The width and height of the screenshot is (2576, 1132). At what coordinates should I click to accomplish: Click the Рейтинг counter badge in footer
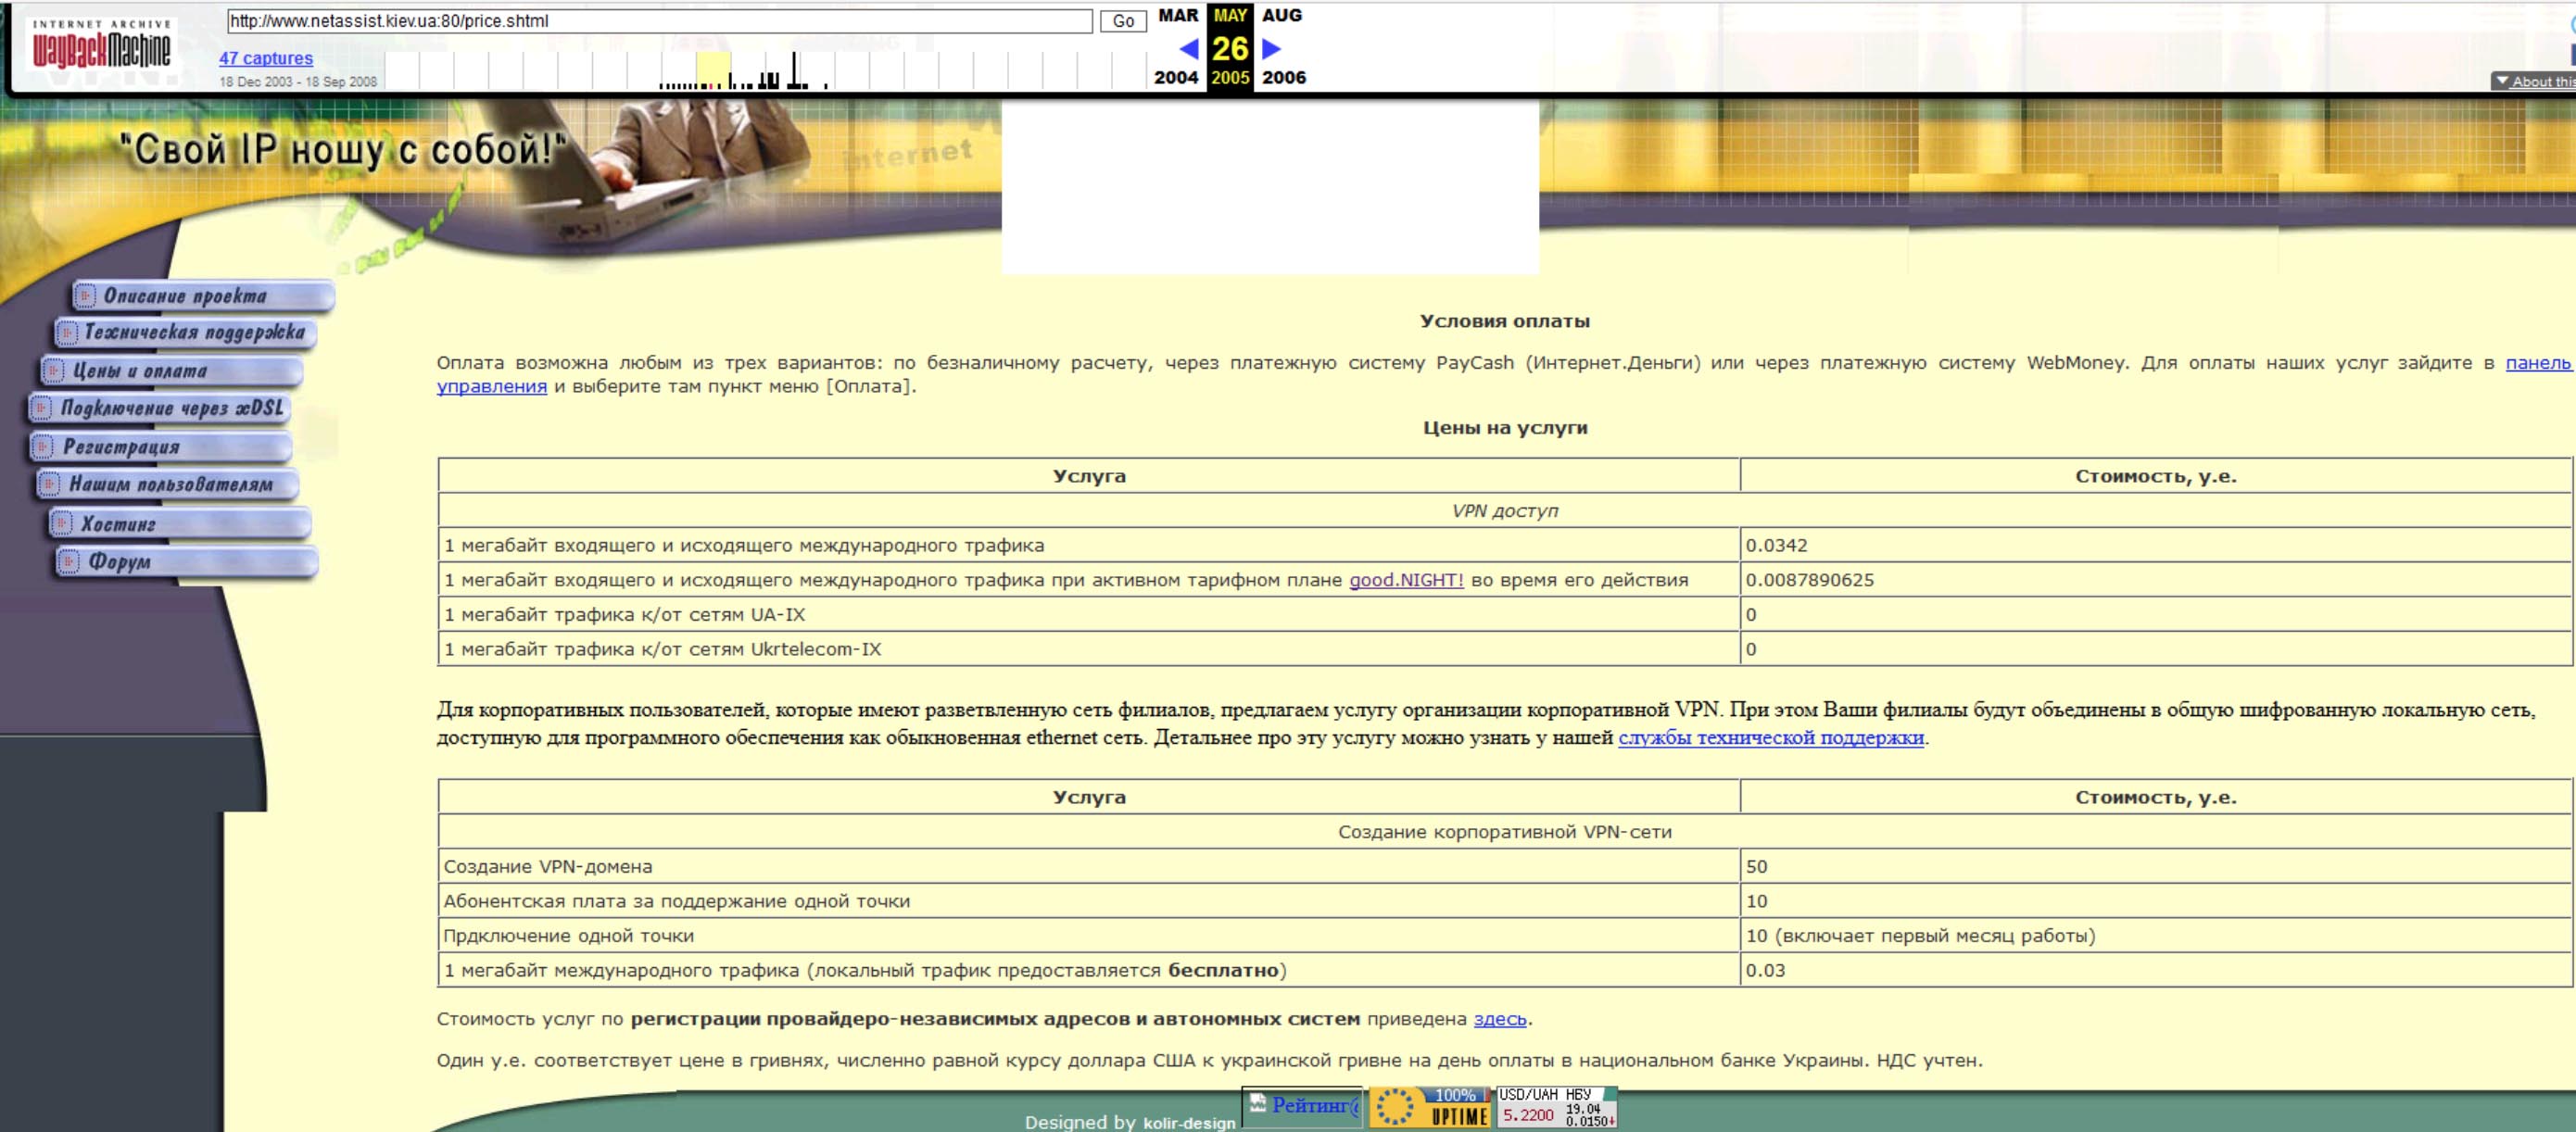click(1302, 1106)
